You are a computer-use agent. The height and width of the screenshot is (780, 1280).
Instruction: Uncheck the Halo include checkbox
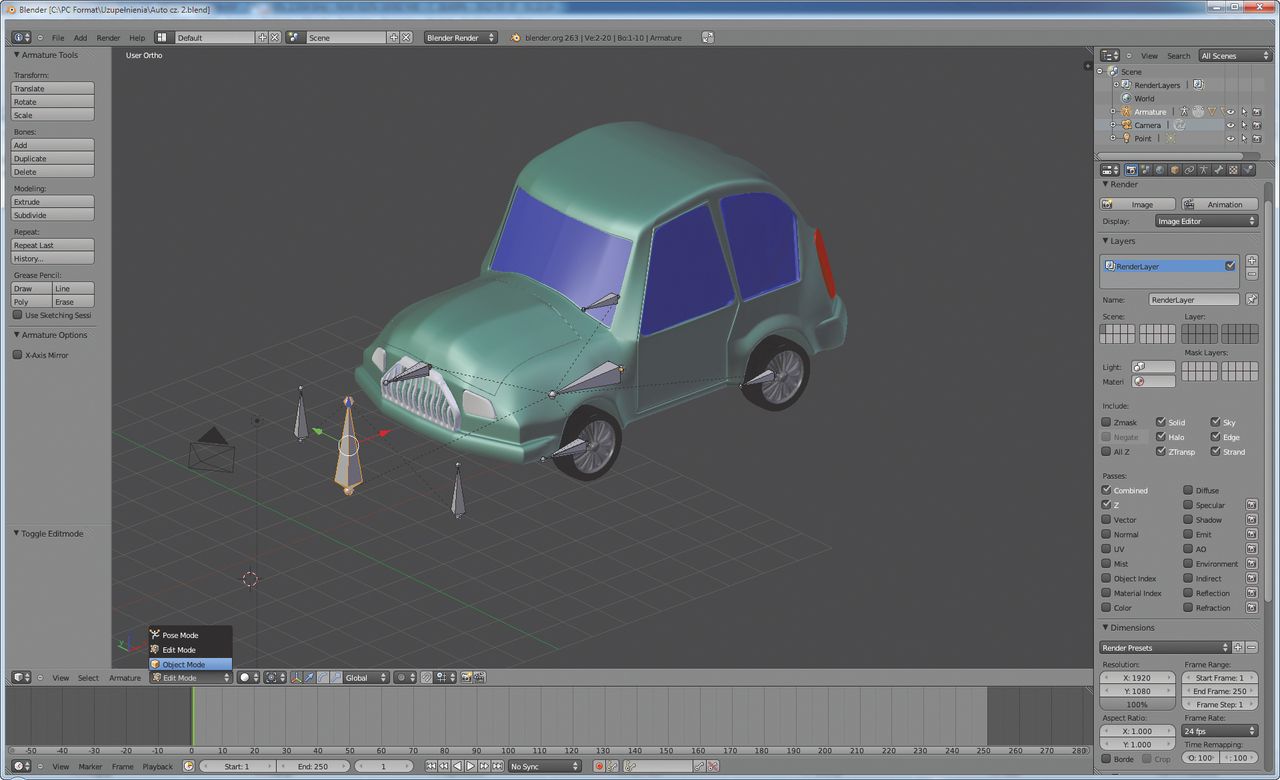pos(1161,437)
